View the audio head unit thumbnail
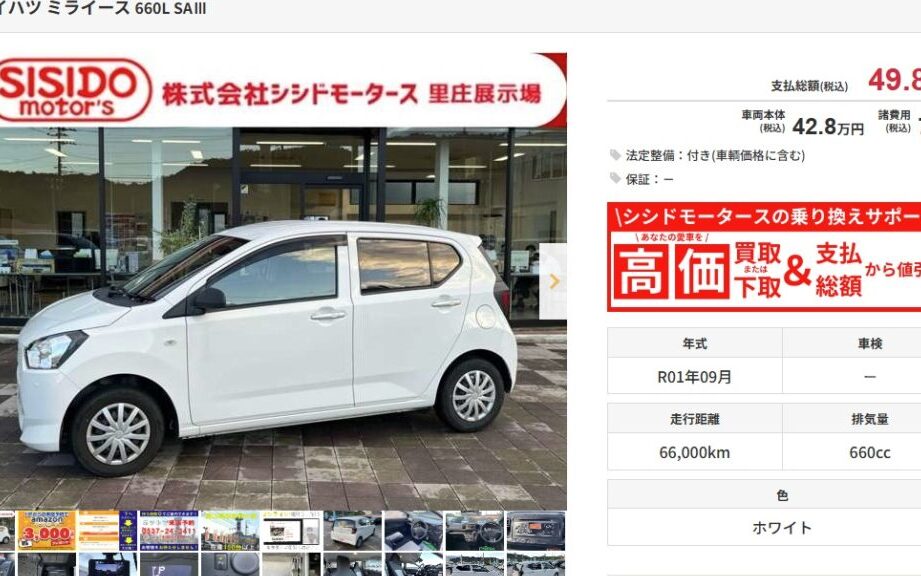This screenshot has height=576, width=921. [535, 531]
